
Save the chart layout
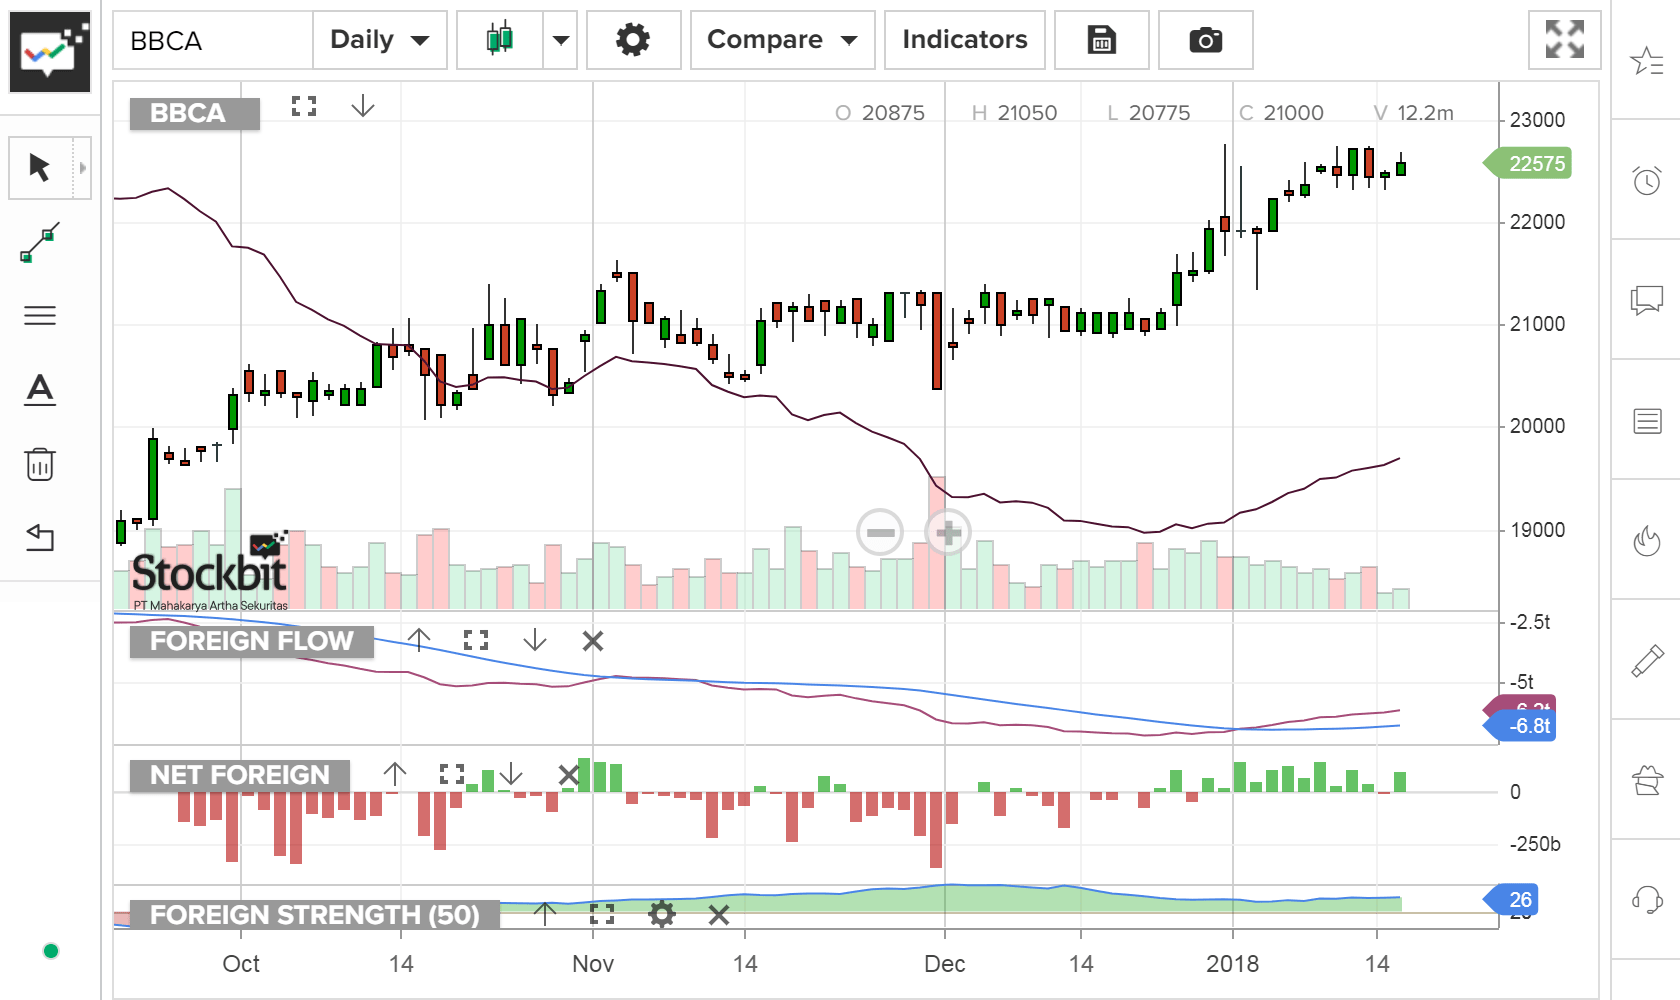(1100, 40)
